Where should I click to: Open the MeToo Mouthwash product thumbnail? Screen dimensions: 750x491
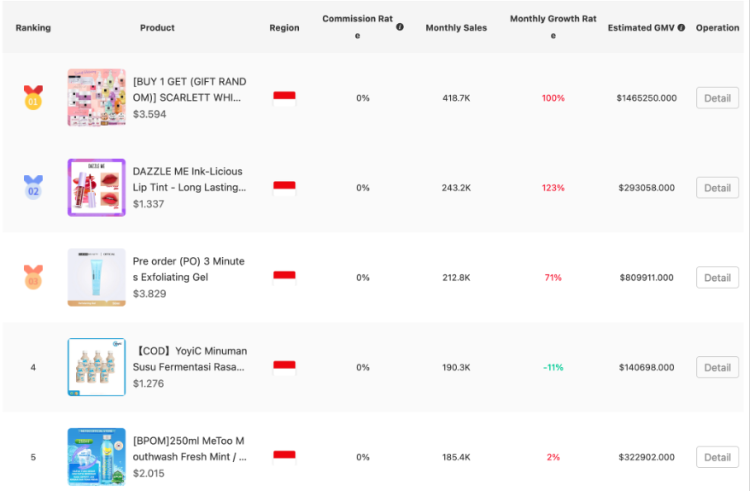(96, 457)
